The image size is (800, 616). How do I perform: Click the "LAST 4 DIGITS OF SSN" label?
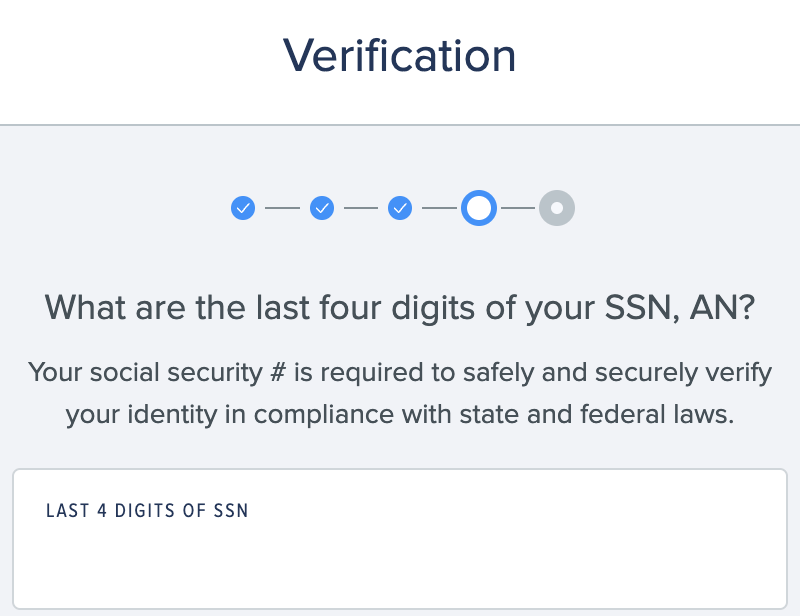(147, 511)
